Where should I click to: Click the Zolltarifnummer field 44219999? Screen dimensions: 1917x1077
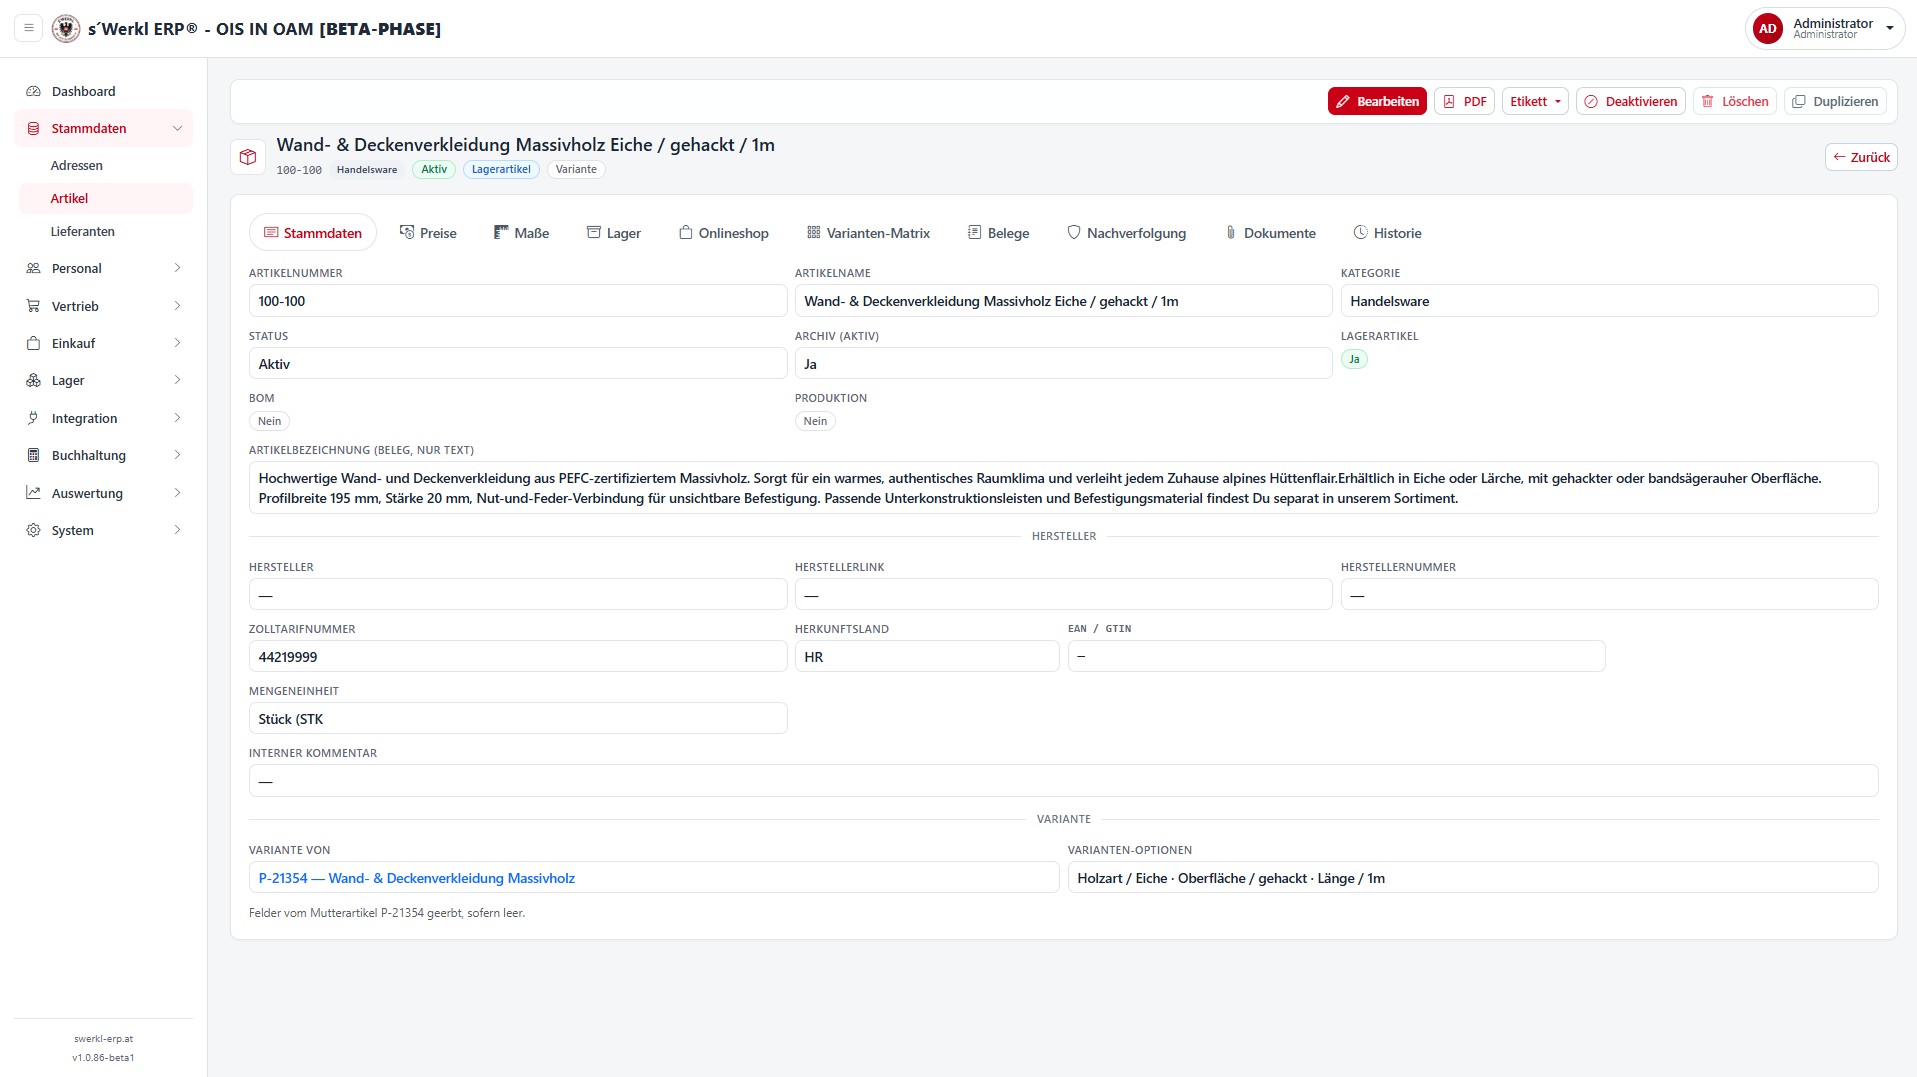(x=518, y=657)
